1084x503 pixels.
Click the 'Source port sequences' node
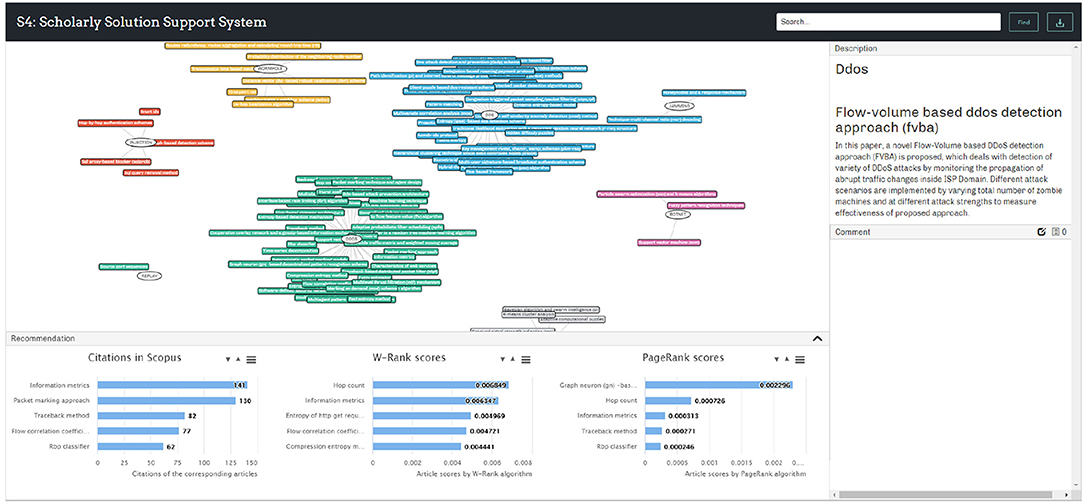(124, 266)
